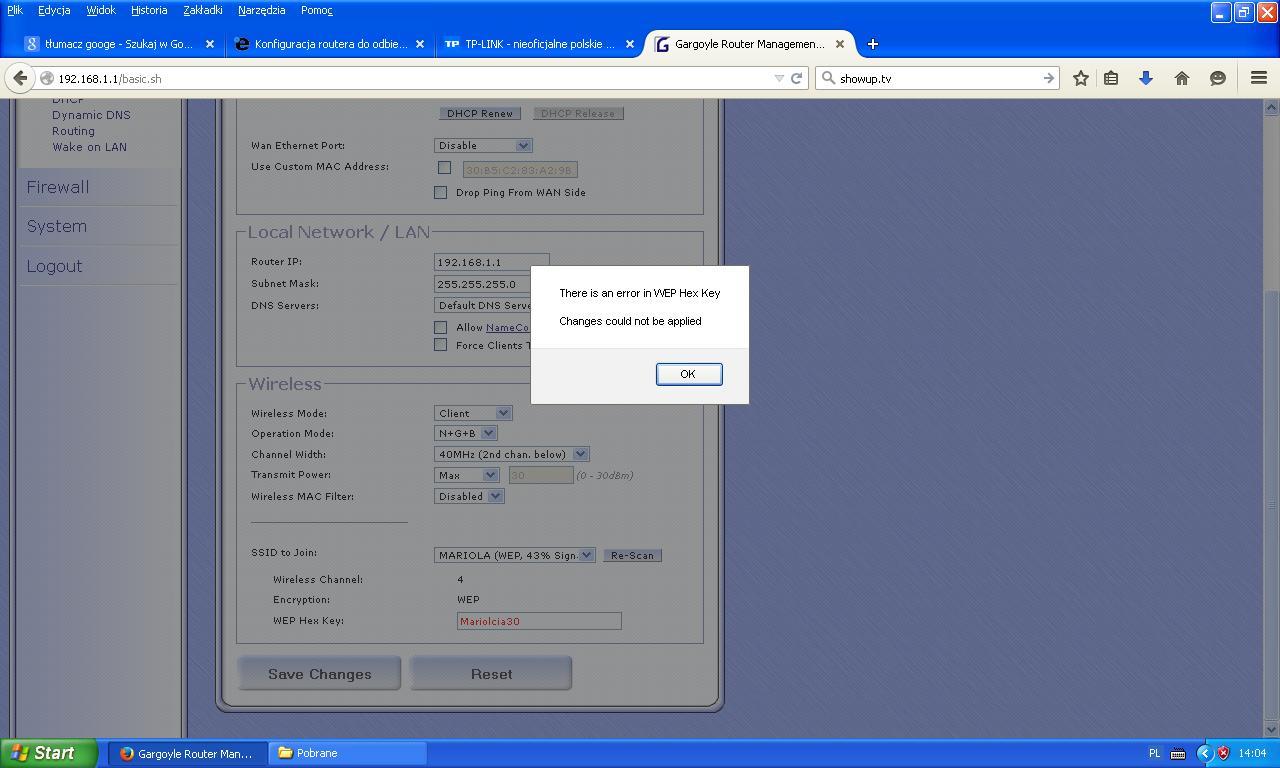Open the Widok menu
This screenshot has height=768, width=1280.
101,10
